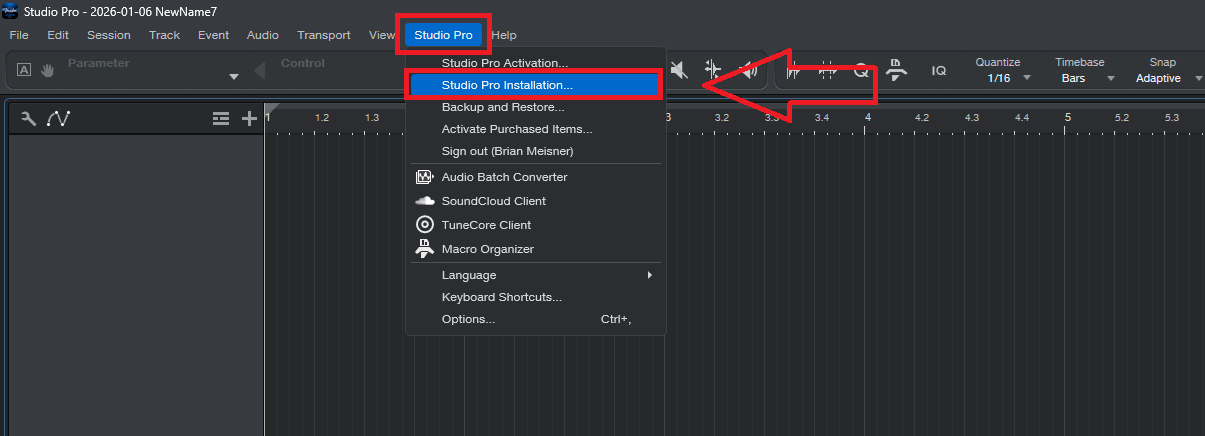Select Backup and Restore entry
The image size is (1205, 436).
(503, 107)
